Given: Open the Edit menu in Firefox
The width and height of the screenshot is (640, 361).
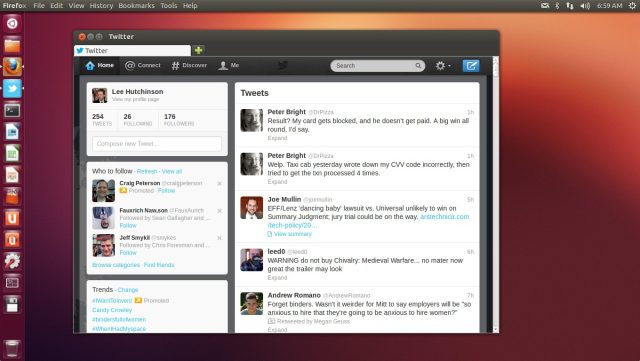Looking at the screenshot, I should tap(56, 6).
